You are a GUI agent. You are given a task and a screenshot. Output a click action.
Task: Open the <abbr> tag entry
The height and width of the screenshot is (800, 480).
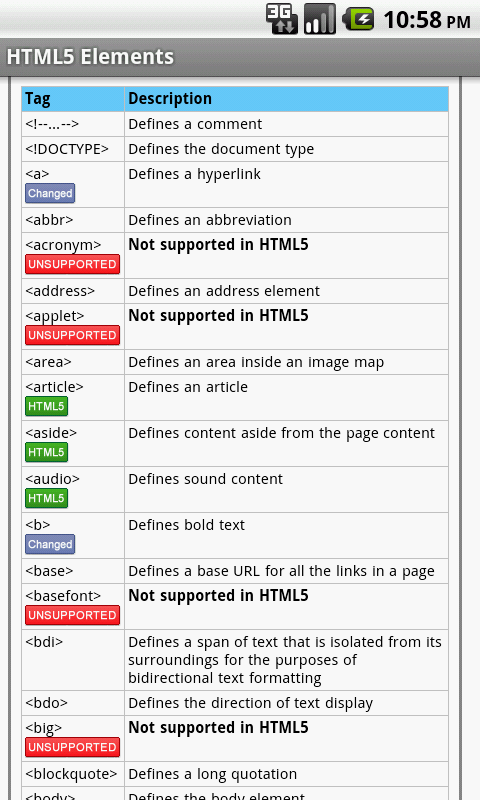[49, 220]
